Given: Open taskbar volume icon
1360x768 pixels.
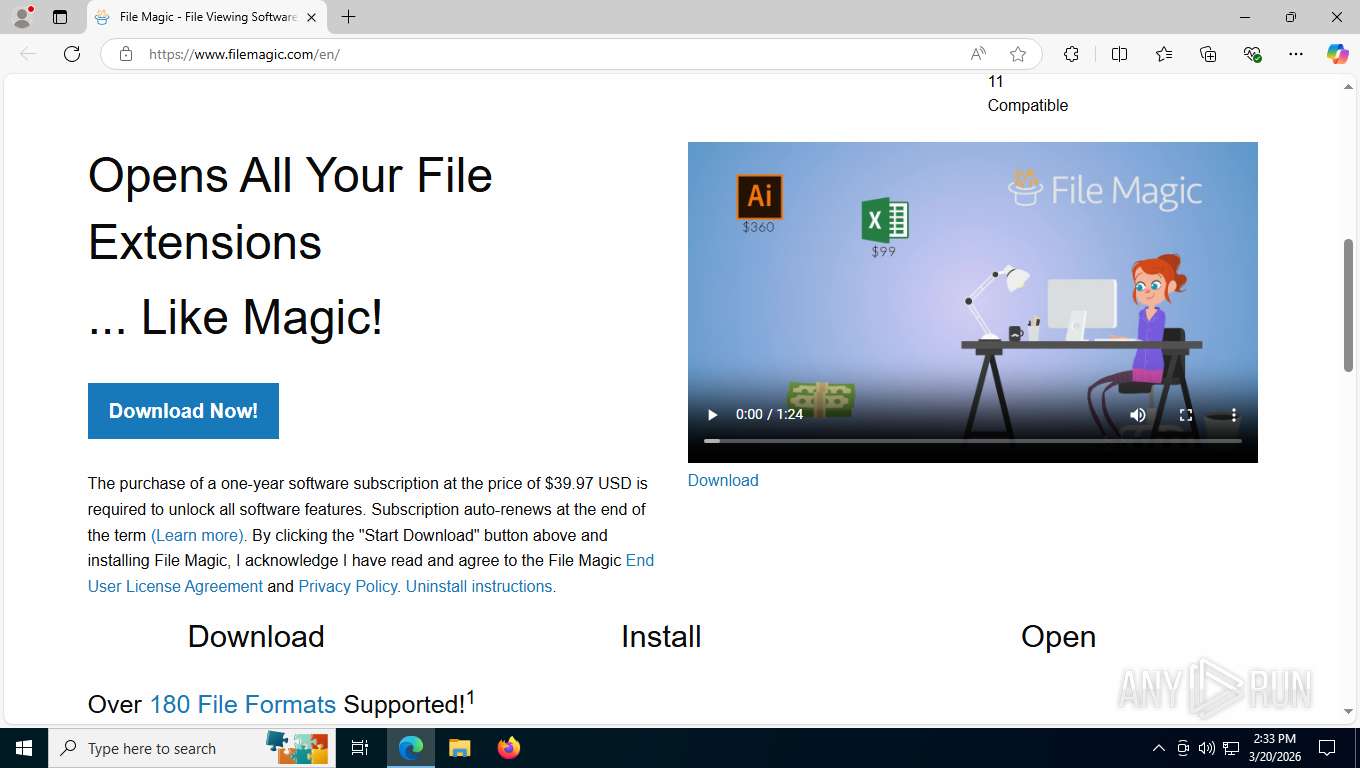Looking at the screenshot, I should [1207, 748].
